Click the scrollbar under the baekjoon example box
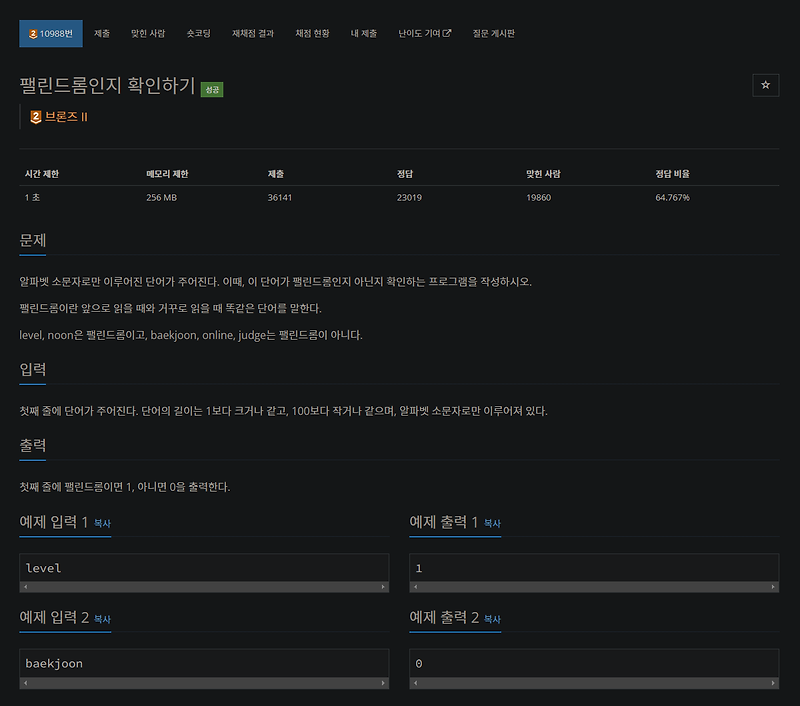This screenshot has width=800, height=706. point(204,681)
